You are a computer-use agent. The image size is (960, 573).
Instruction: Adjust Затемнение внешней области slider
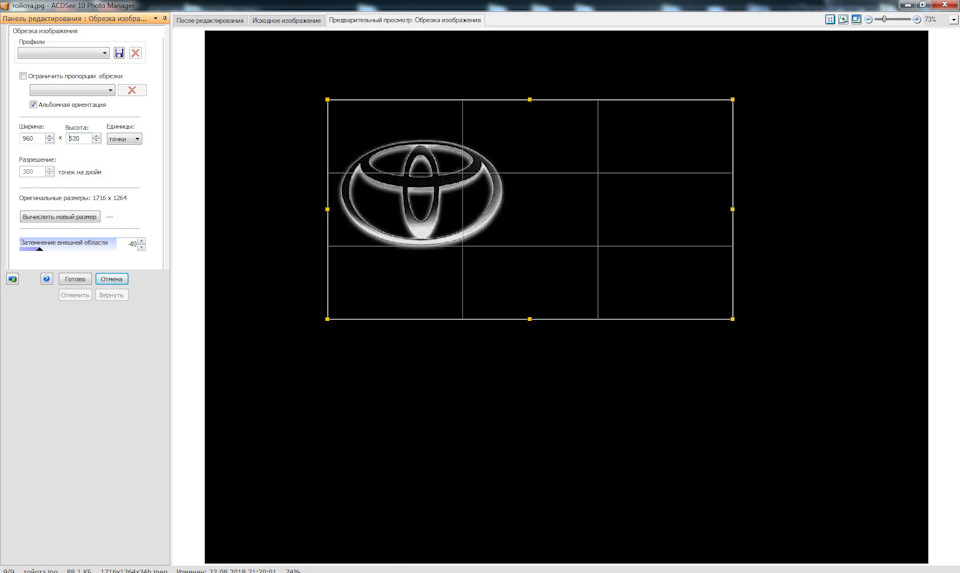(67, 244)
